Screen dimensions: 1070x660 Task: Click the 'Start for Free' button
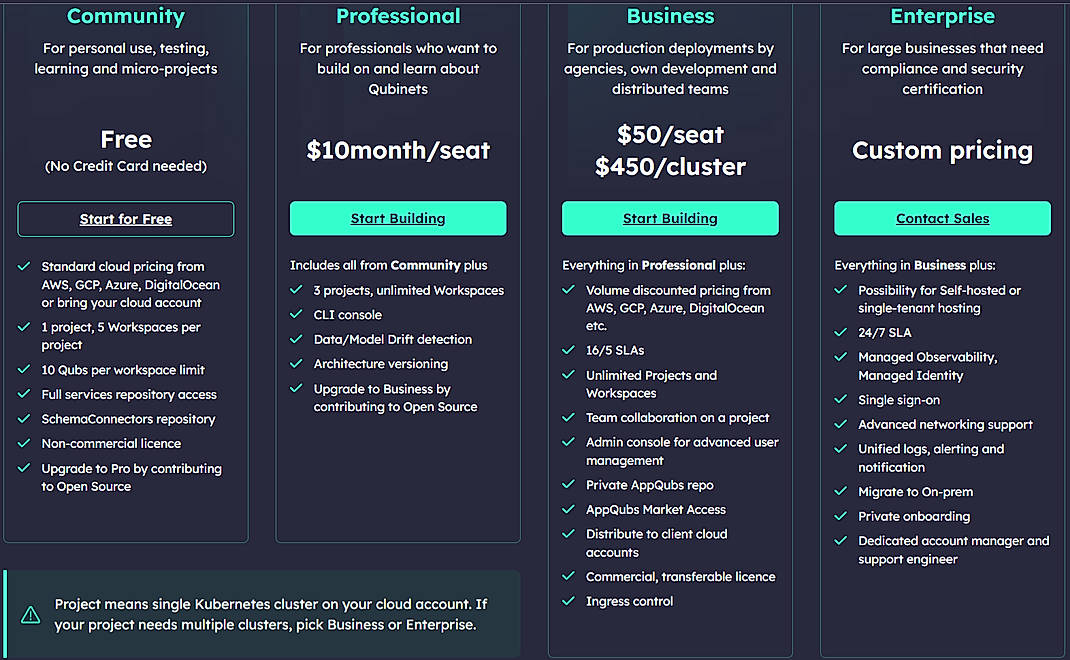[x=125, y=218]
